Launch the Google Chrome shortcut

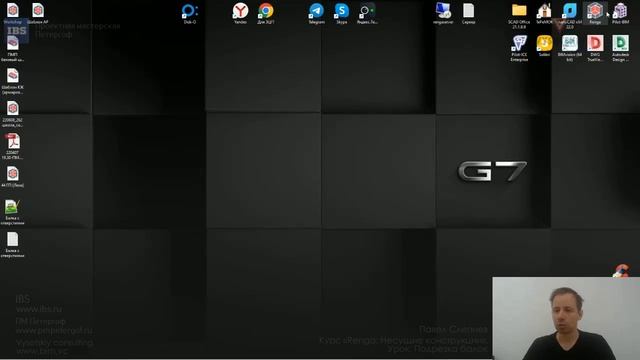[x=266, y=11]
